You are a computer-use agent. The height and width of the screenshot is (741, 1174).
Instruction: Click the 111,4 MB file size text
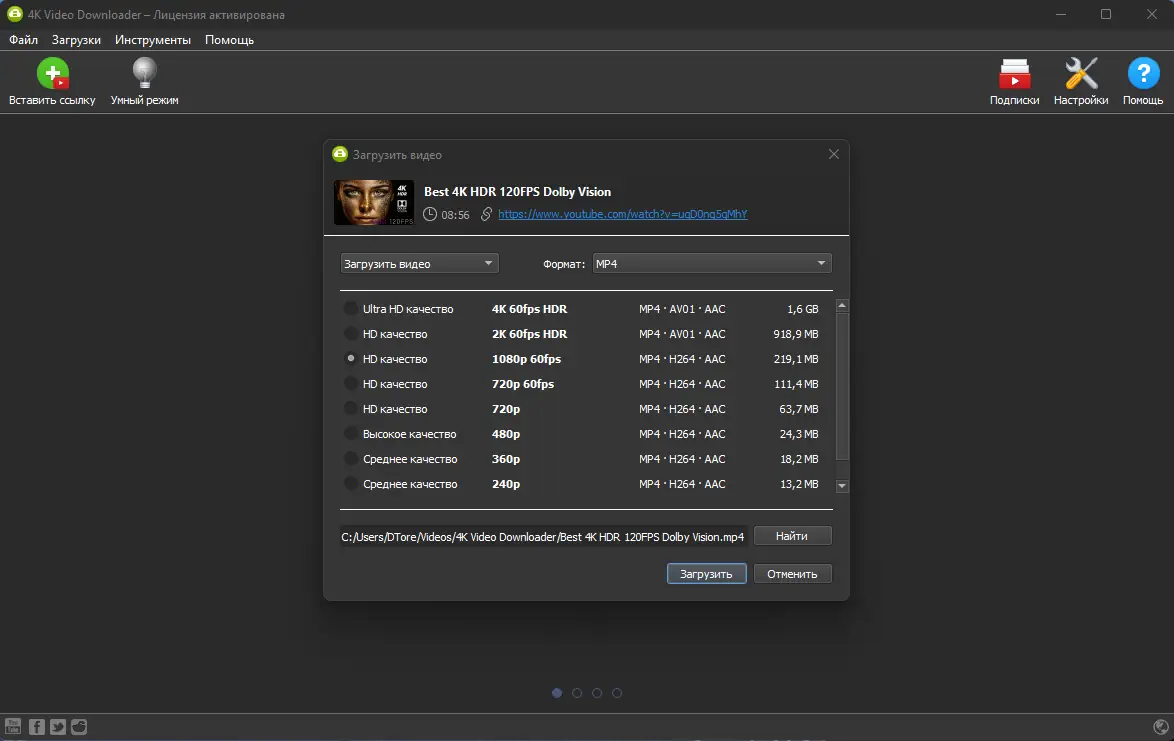[x=796, y=384]
